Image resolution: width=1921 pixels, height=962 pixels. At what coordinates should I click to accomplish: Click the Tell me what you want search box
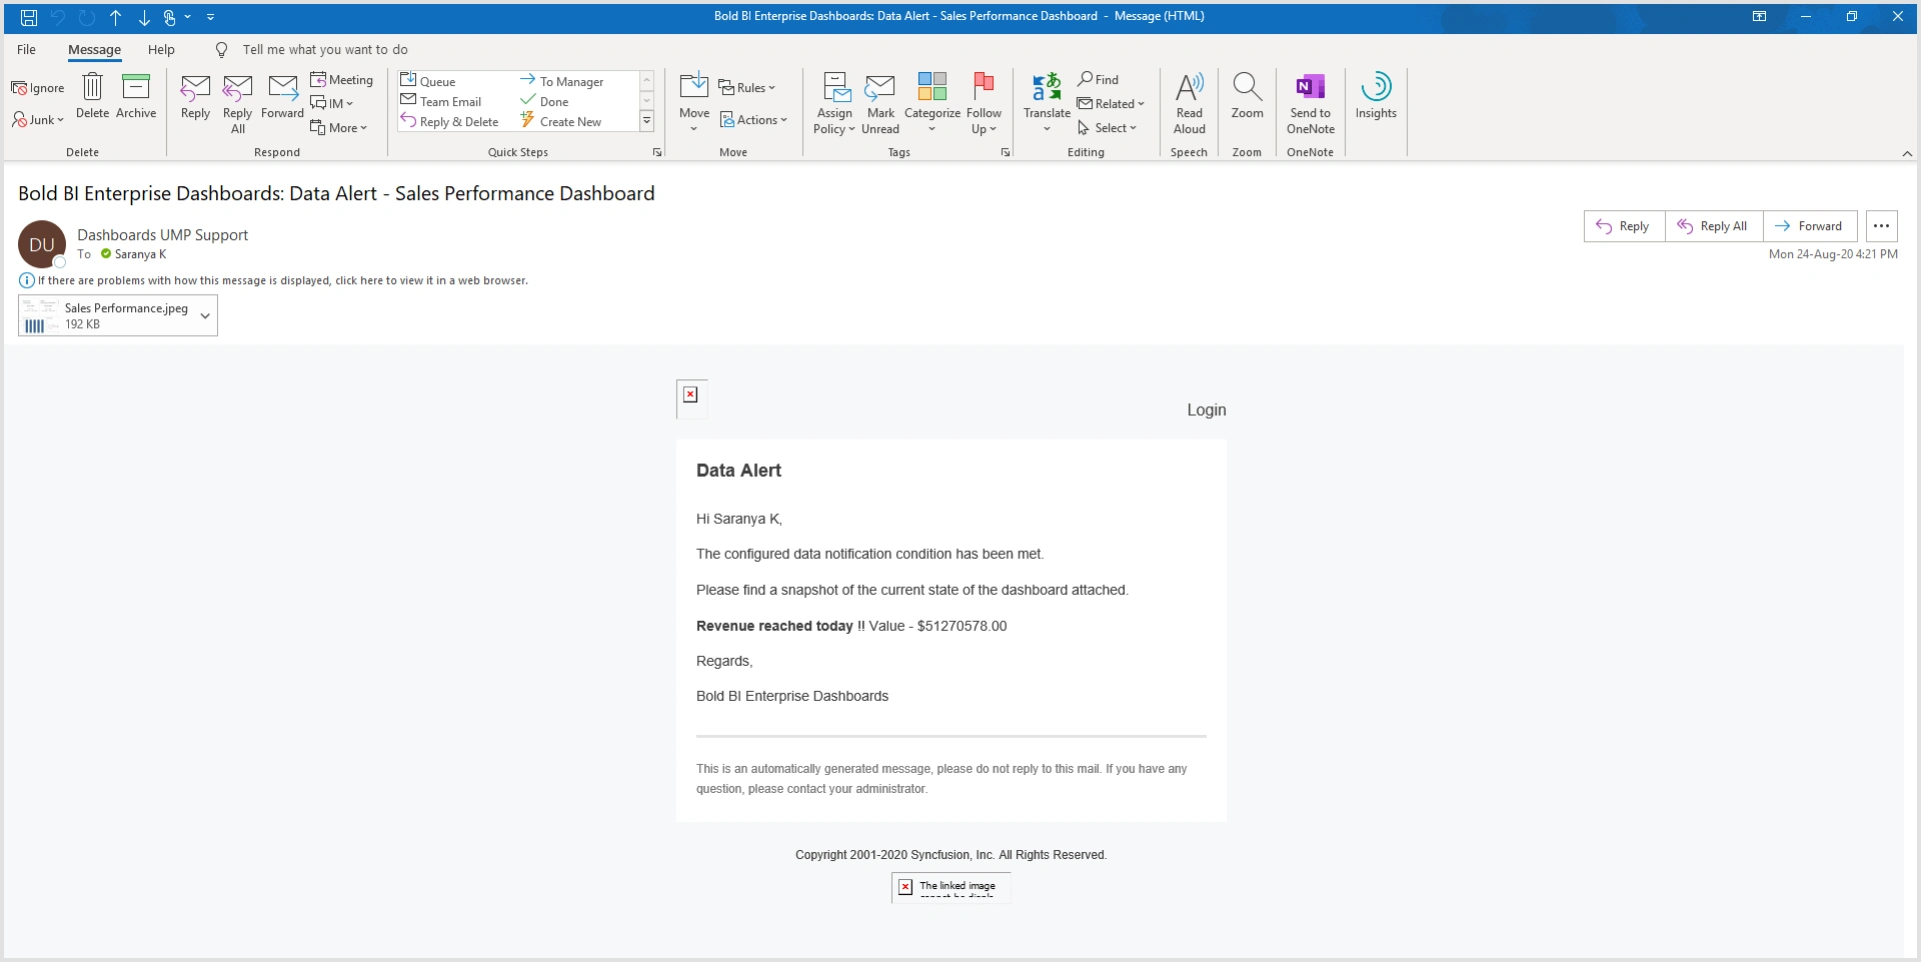(326, 49)
